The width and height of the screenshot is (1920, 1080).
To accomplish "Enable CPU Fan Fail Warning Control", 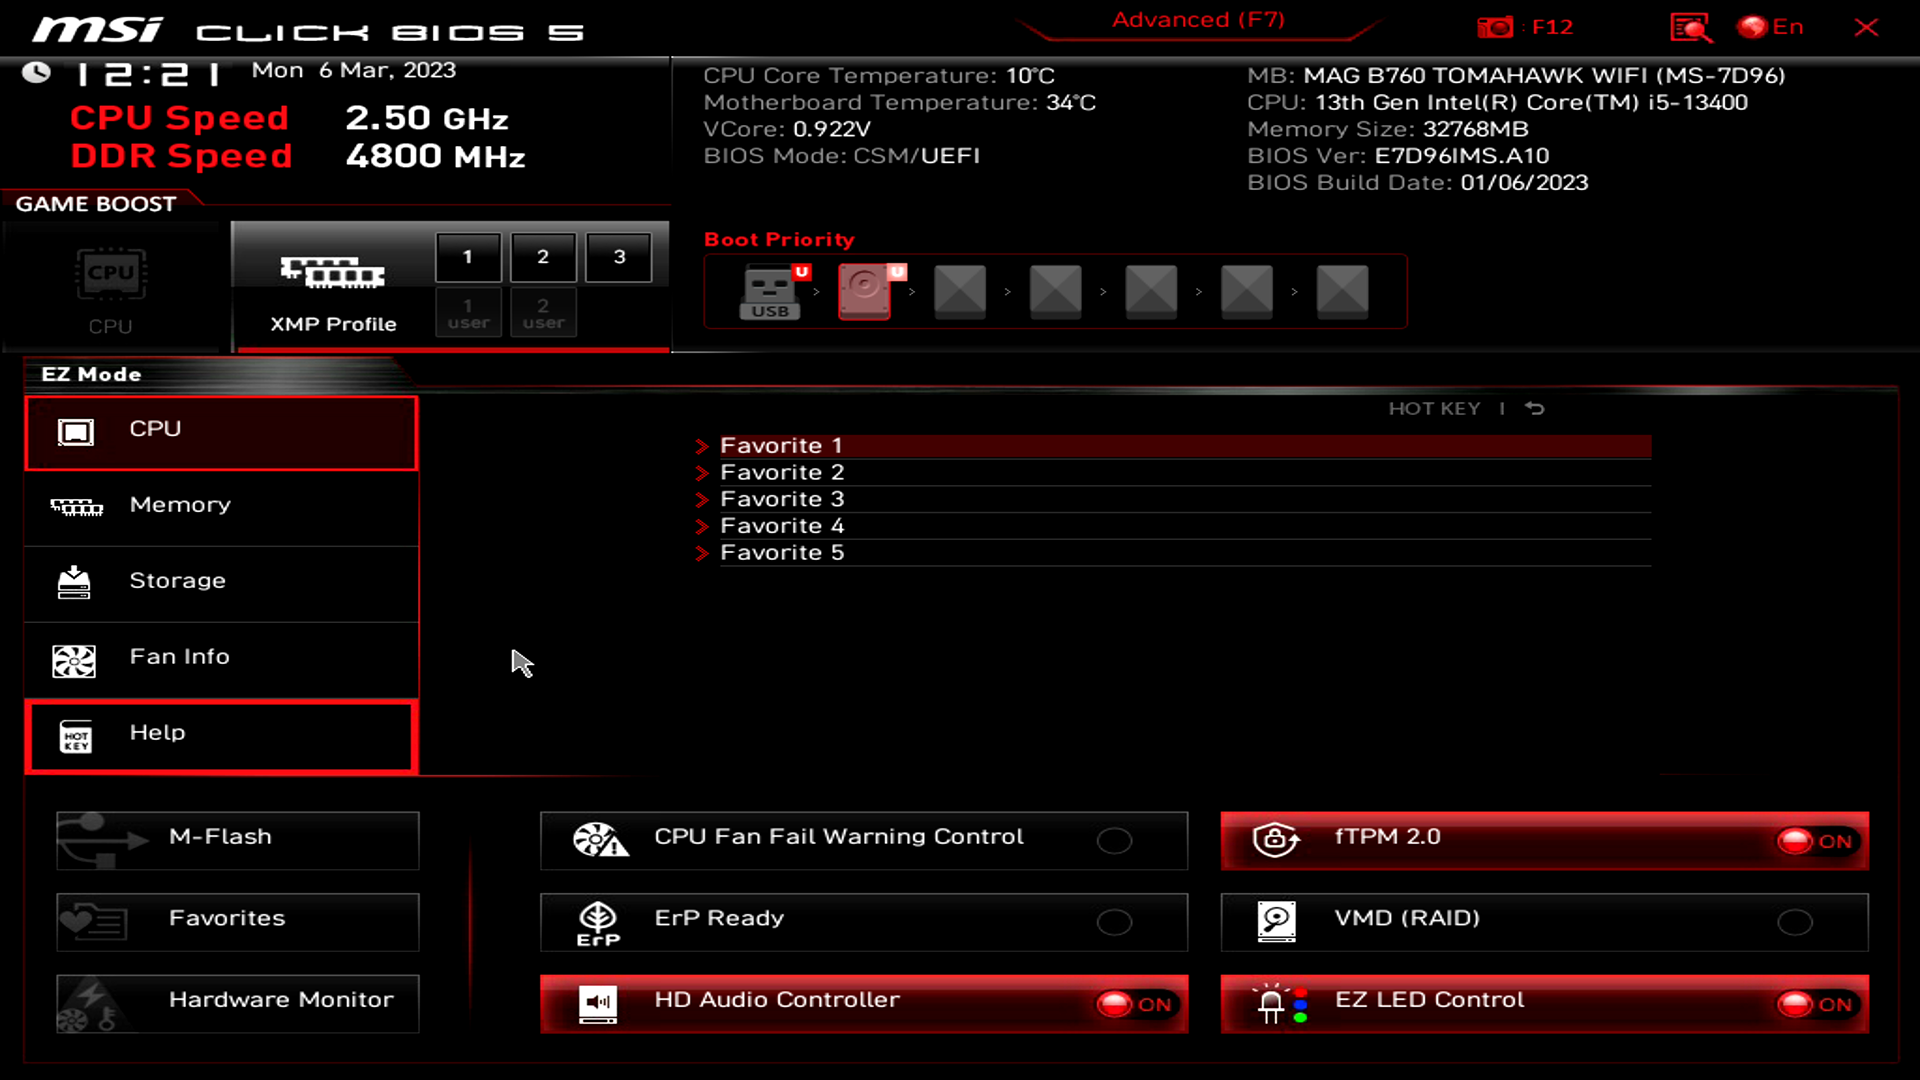I will pyautogui.click(x=1114, y=840).
